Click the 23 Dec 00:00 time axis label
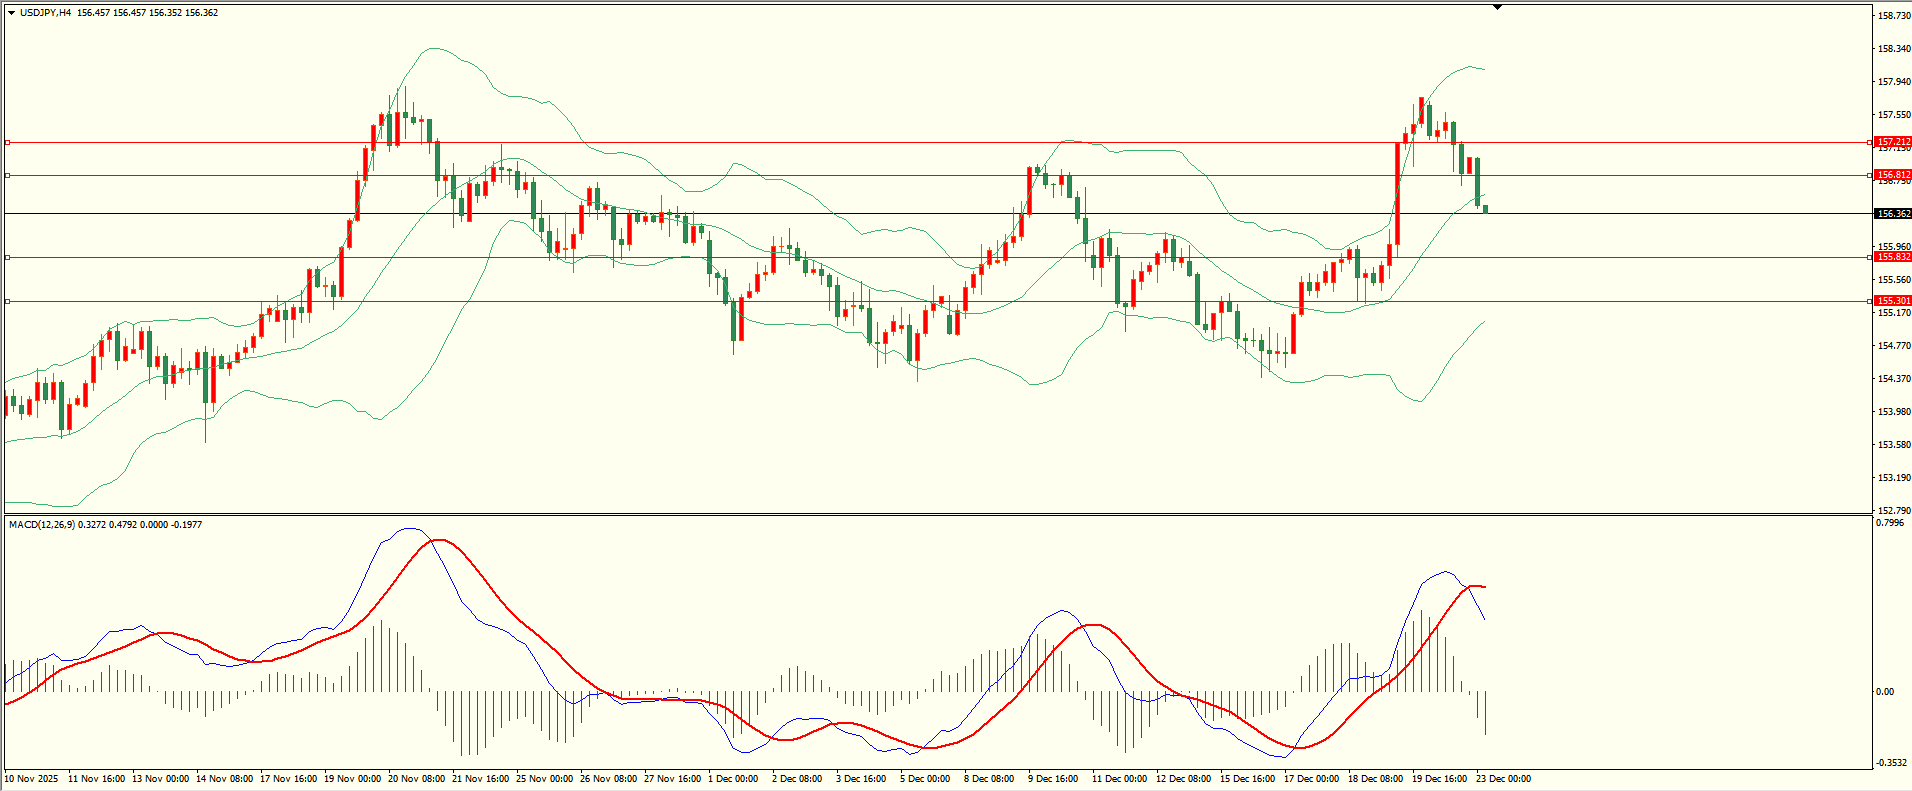The width and height of the screenshot is (1912, 791). (x=1503, y=779)
